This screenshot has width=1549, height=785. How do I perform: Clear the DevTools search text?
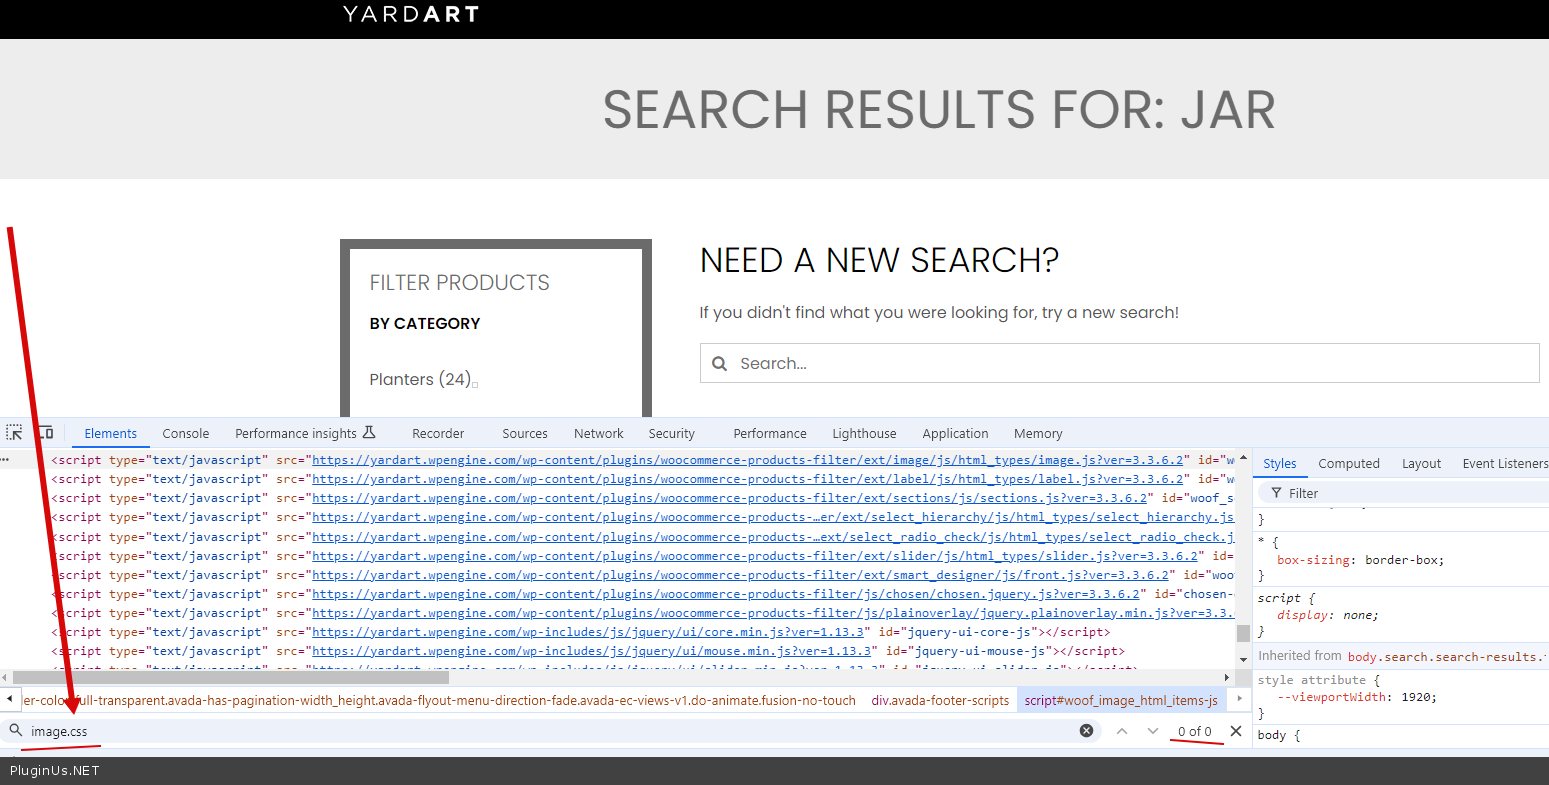click(x=1086, y=731)
